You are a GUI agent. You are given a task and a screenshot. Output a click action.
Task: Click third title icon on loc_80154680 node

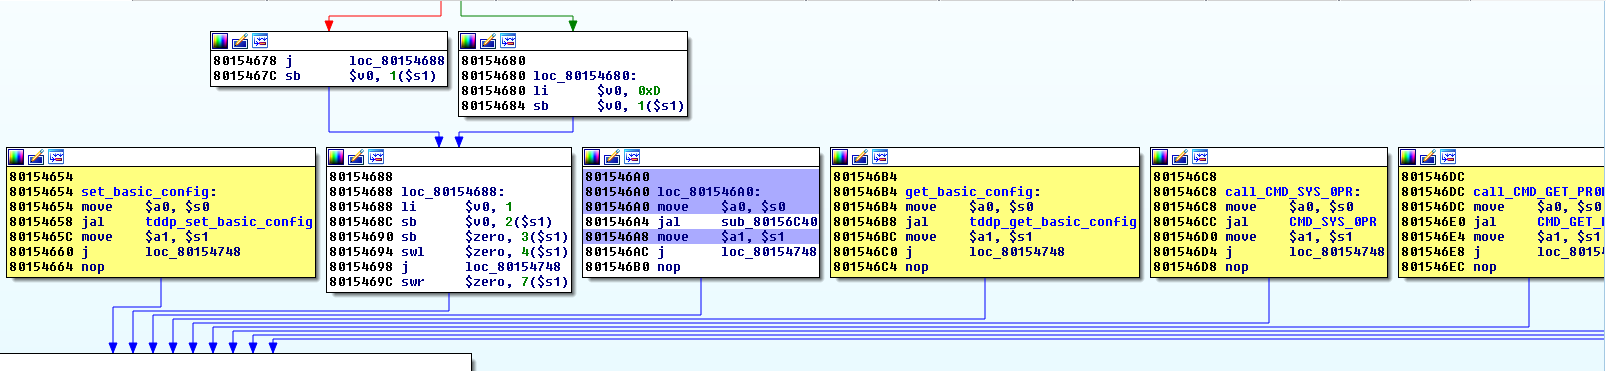(508, 41)
